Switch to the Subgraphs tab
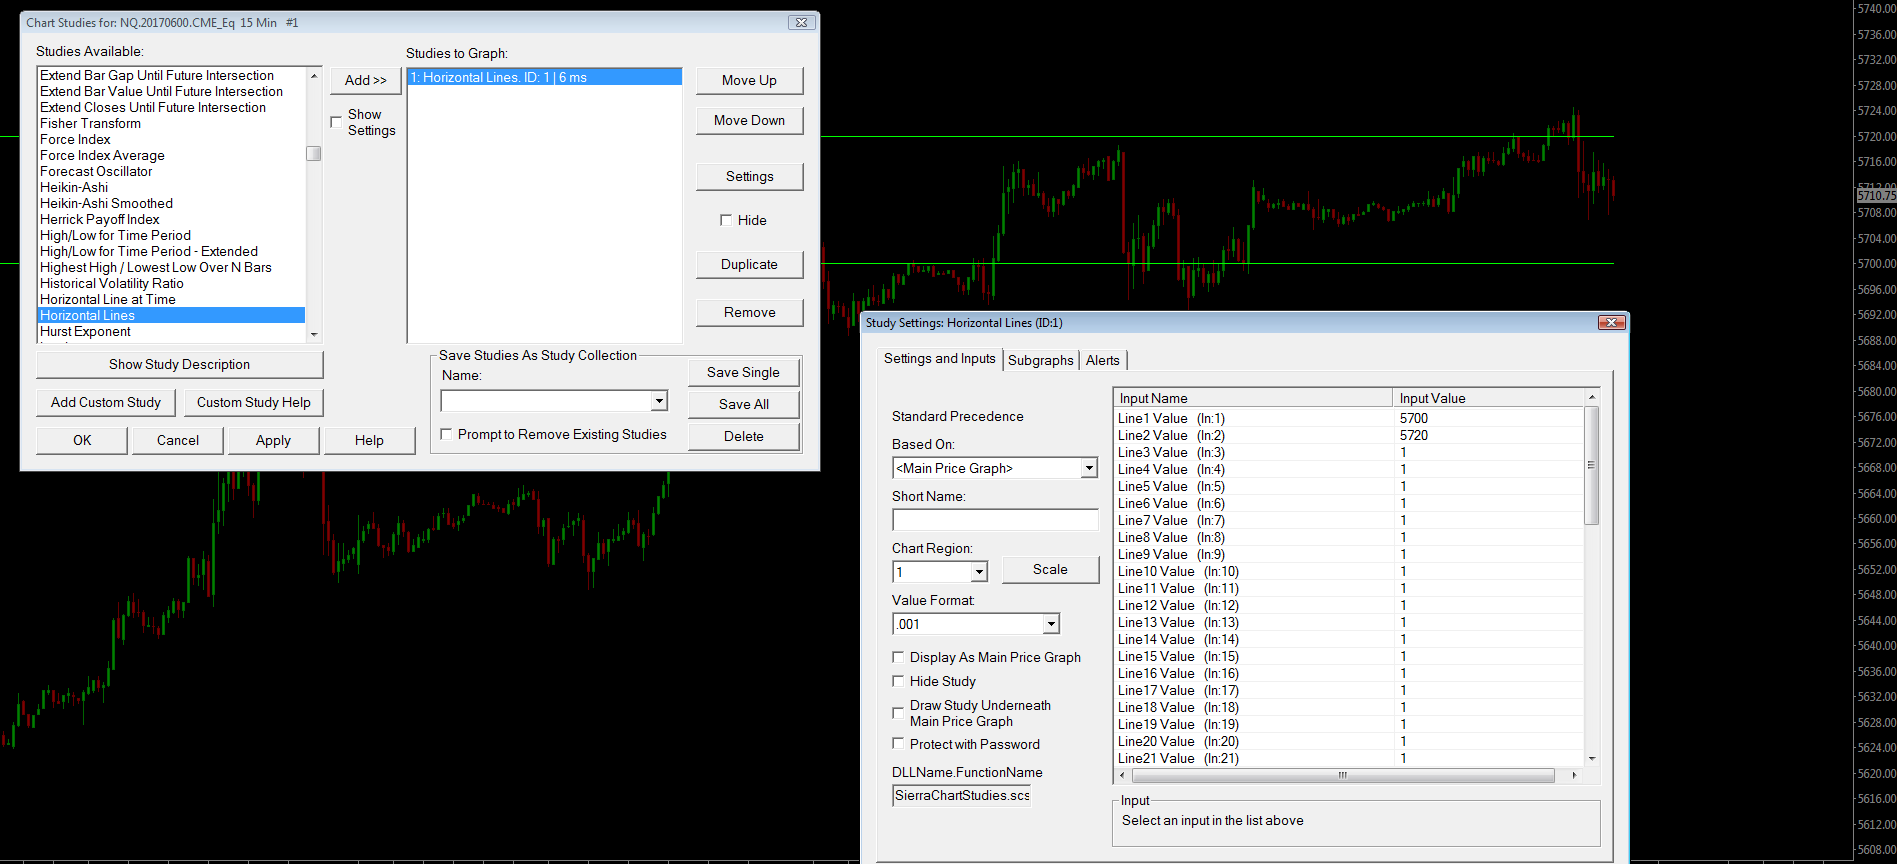 tap(1040, 360)
